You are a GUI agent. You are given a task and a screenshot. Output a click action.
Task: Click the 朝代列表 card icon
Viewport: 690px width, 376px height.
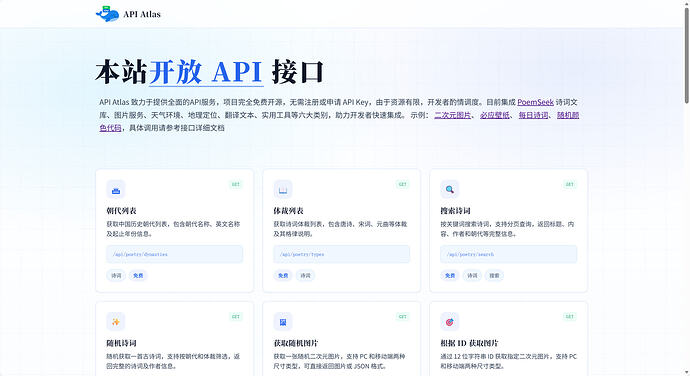point(116,189)
